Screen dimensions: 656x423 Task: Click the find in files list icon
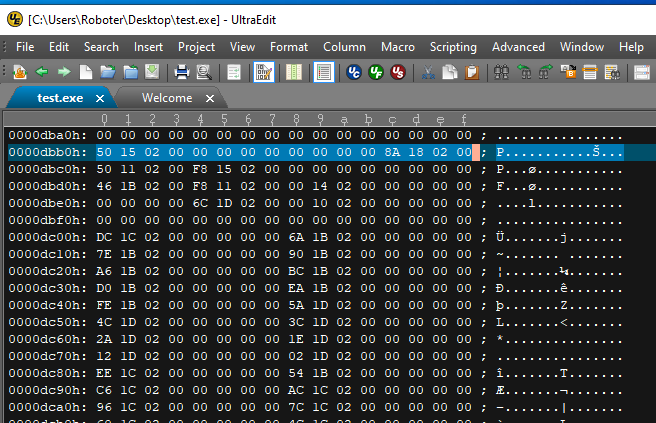612,72
